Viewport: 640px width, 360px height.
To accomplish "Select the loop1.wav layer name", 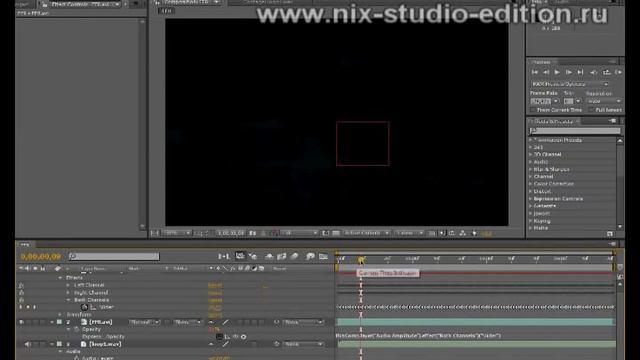I will (105, 344).
